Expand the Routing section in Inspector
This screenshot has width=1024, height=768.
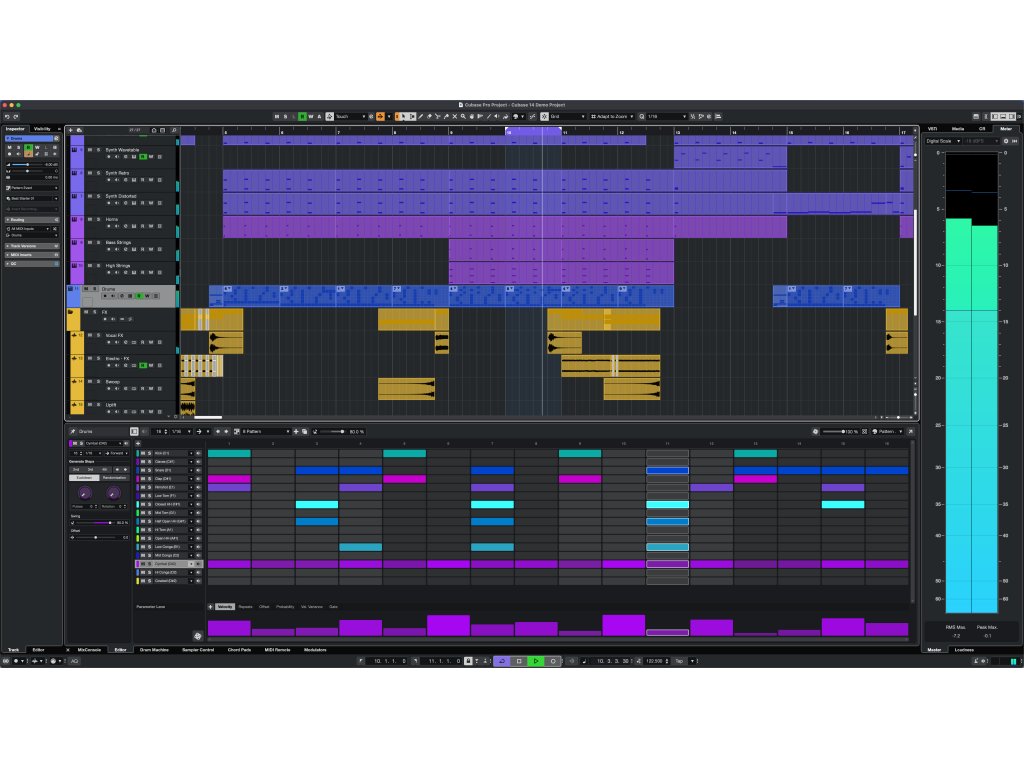[x=32, y=219]
